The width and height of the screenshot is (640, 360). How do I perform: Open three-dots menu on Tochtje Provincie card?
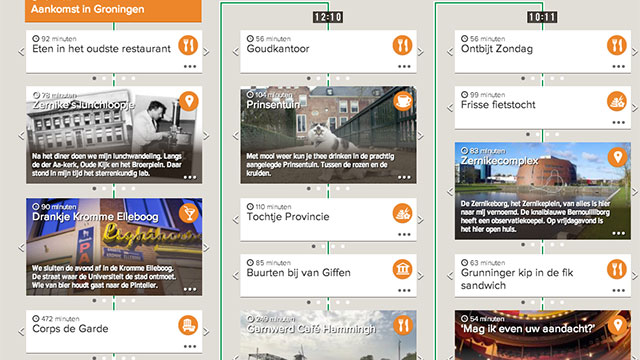point(404,234)
